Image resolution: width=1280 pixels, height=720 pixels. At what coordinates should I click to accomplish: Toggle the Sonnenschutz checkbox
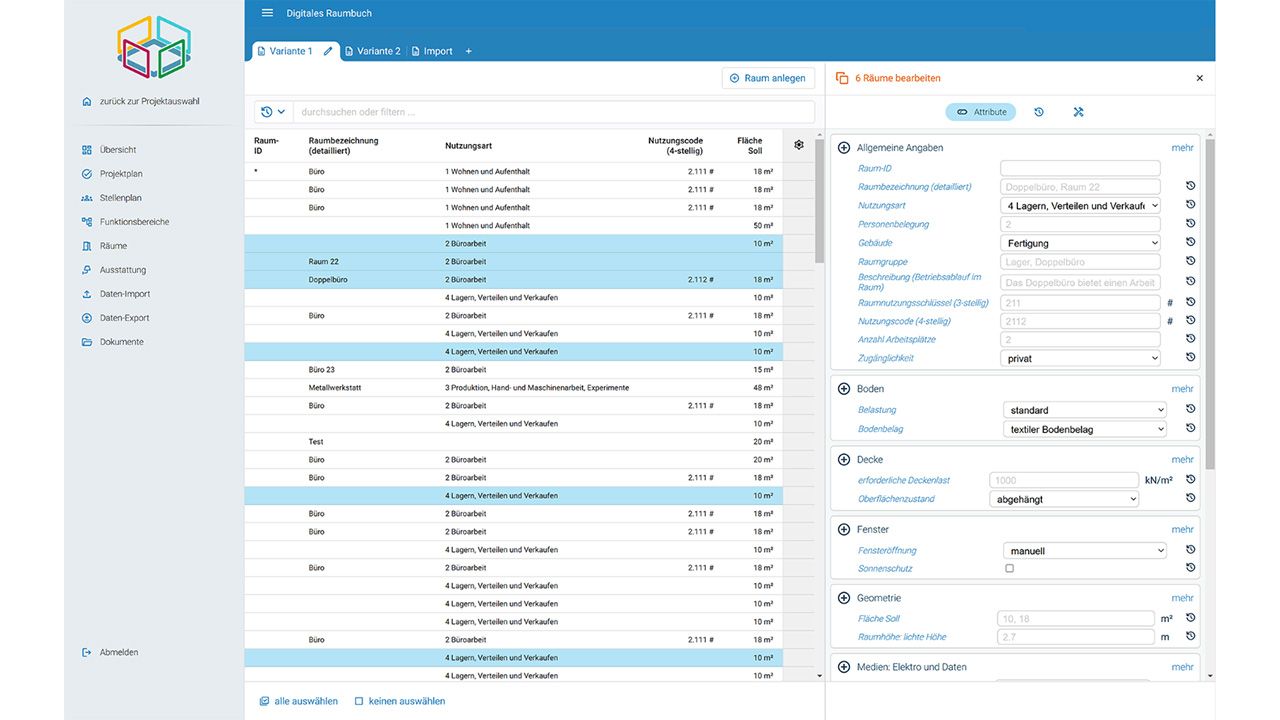(1009, 568)
